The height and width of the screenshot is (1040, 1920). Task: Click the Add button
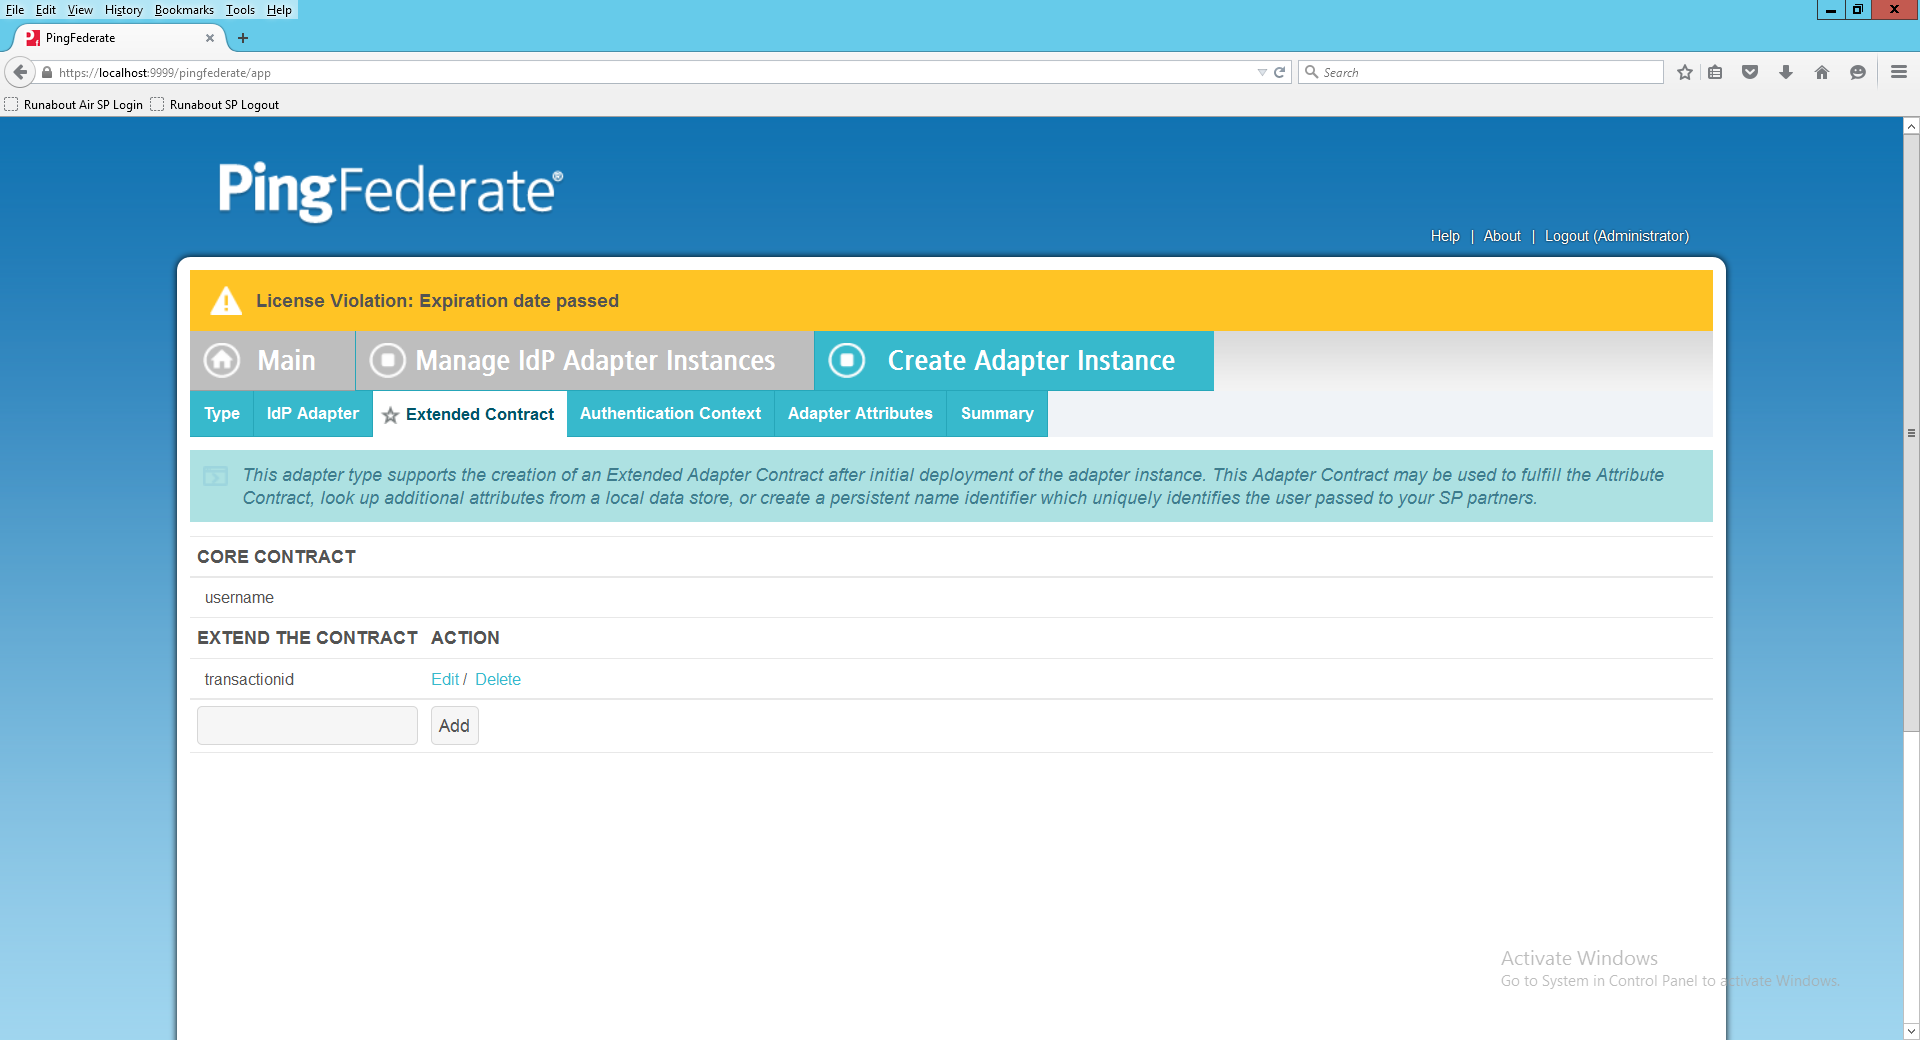click(454, 726)
